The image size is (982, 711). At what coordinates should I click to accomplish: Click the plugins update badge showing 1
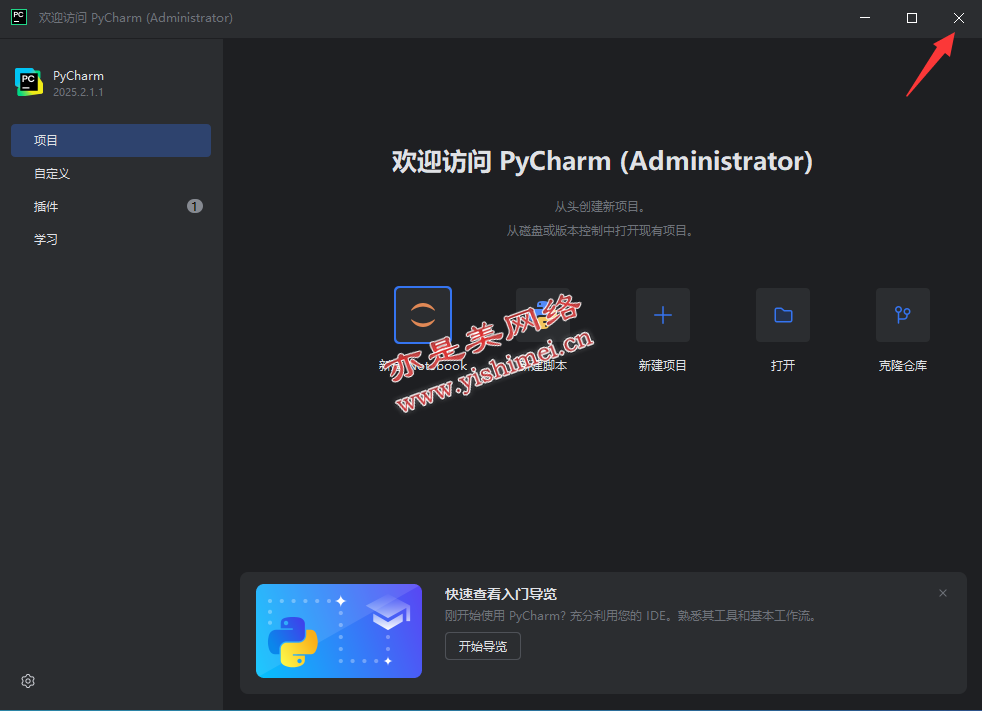195,206
